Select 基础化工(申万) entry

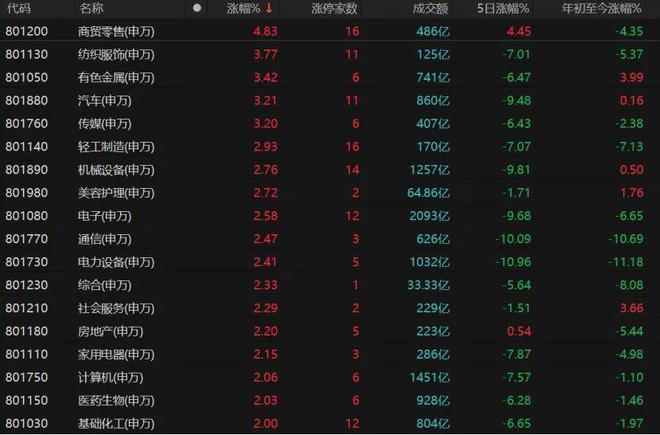pyautogui.click(x=116, y=423)
